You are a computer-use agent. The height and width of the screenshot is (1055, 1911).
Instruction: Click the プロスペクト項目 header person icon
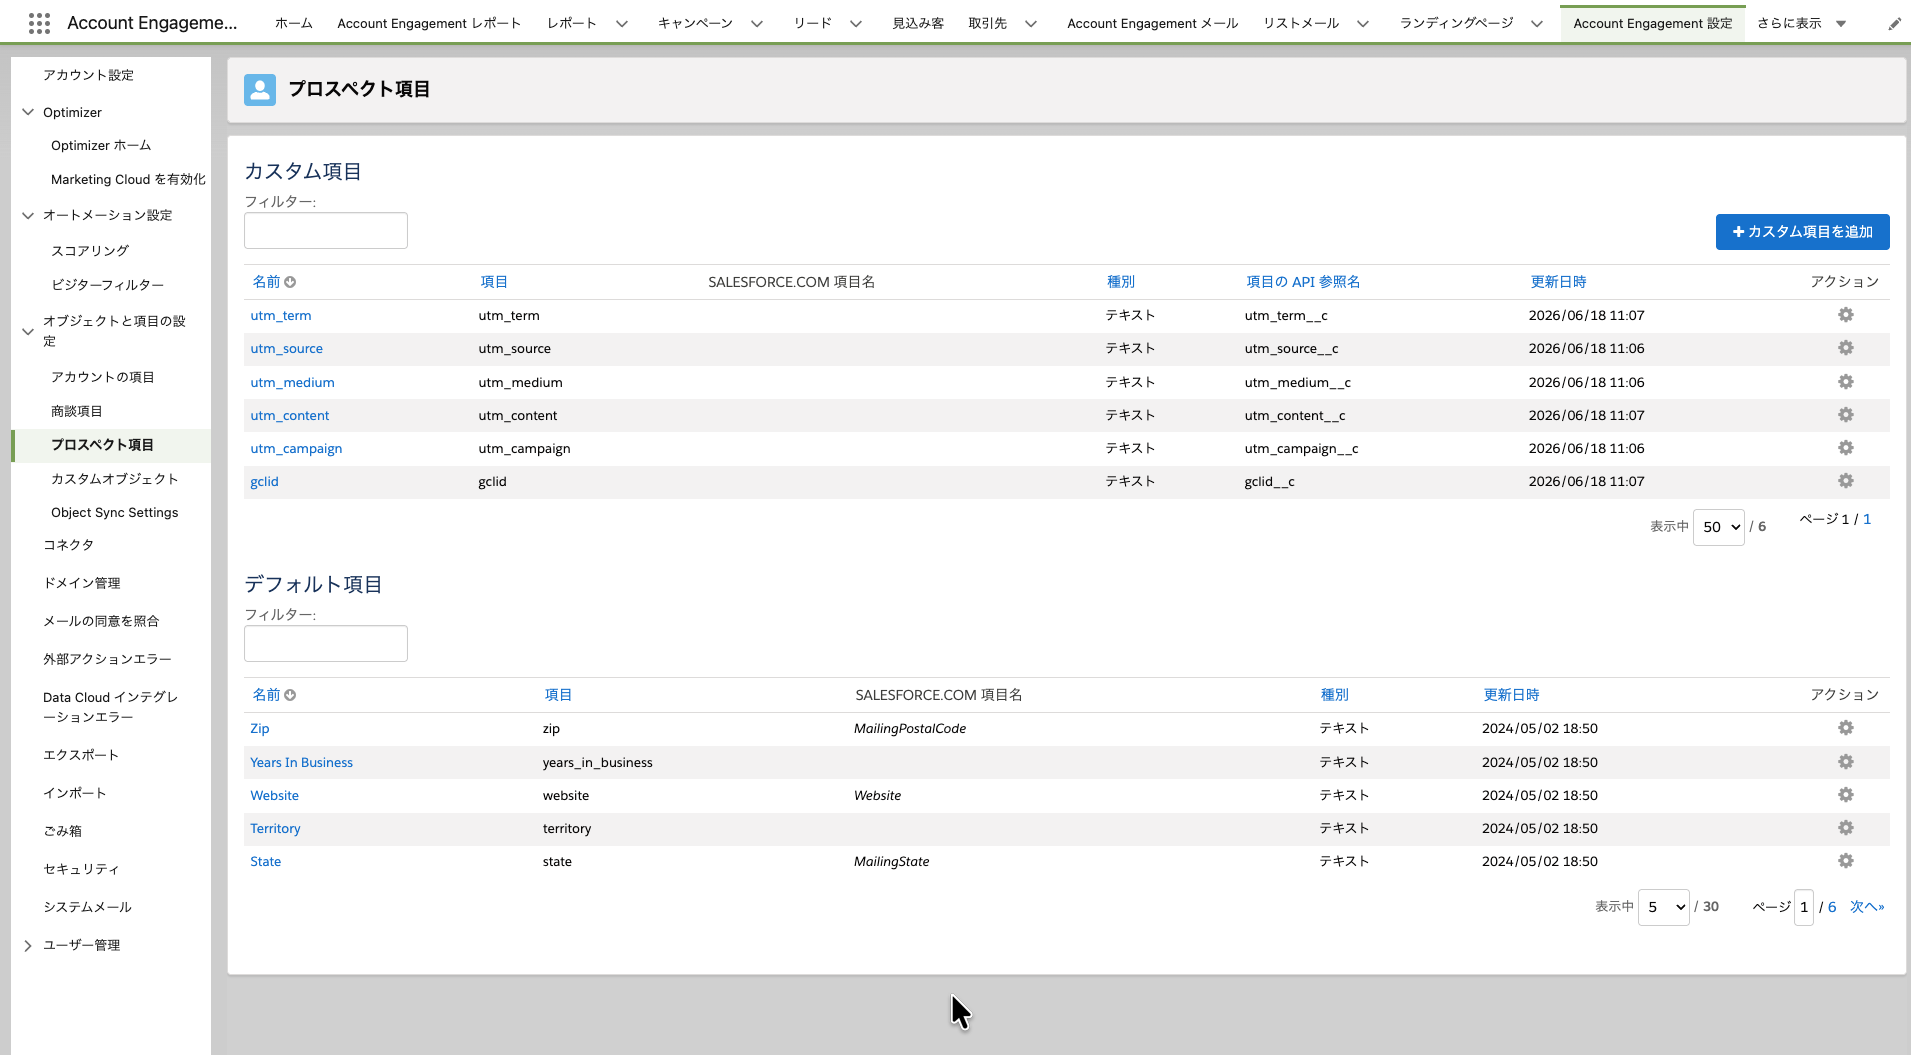click(260, 90)
